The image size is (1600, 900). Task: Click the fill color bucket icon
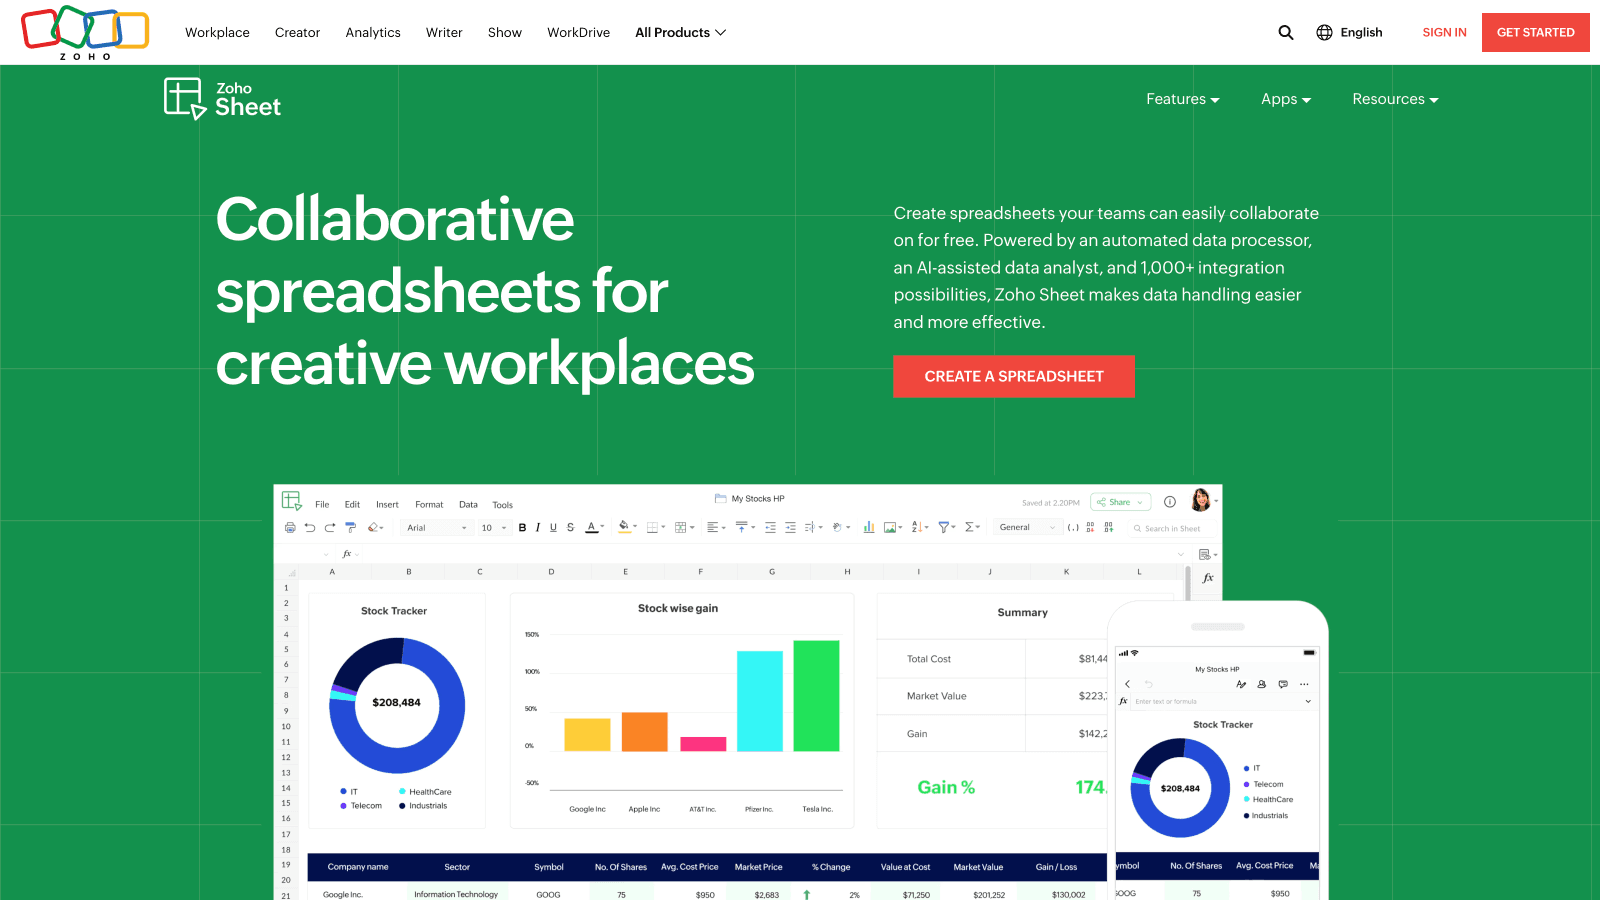point(624,526)
